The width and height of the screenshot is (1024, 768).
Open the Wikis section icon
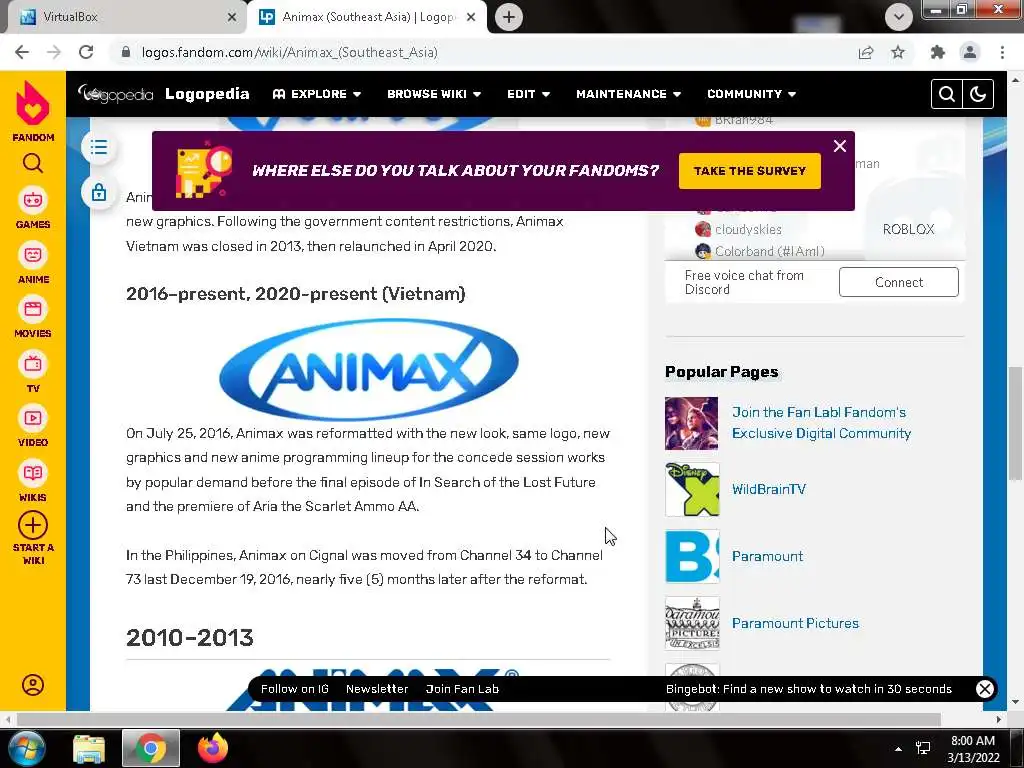(x=33, y=473)
